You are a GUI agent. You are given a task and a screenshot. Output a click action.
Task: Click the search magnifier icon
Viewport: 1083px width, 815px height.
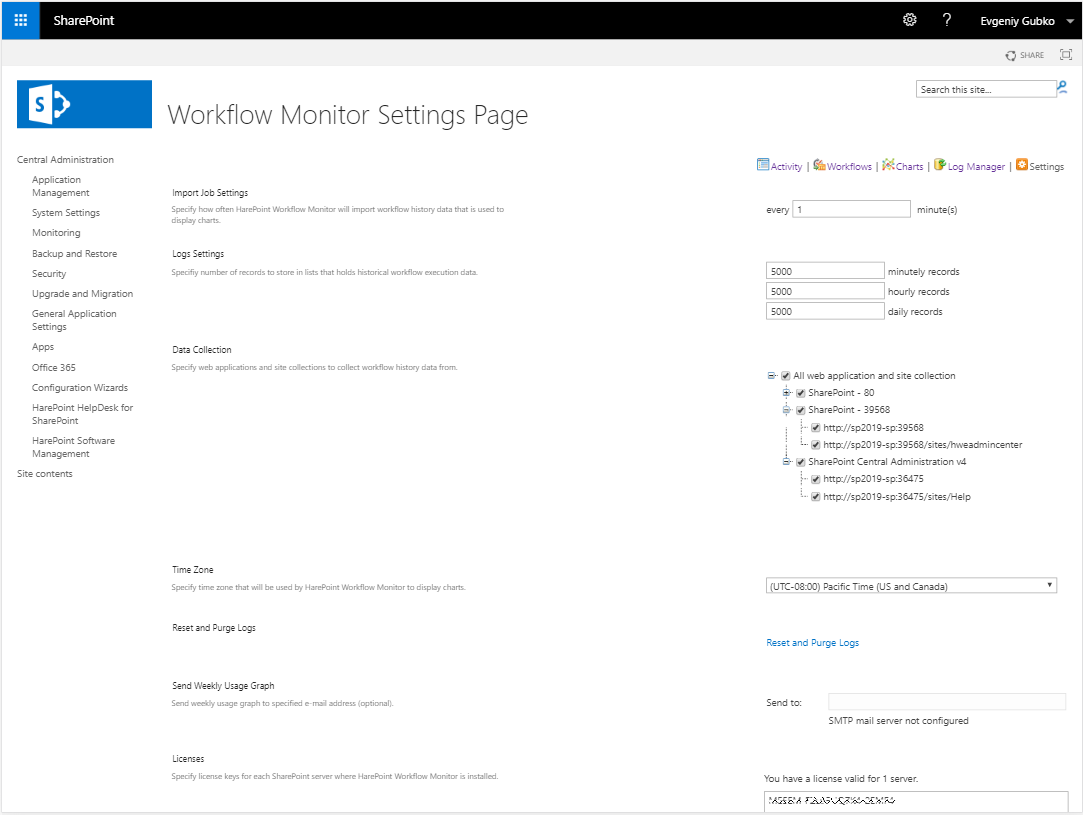pyautogui.click(x=1062, y=88)
